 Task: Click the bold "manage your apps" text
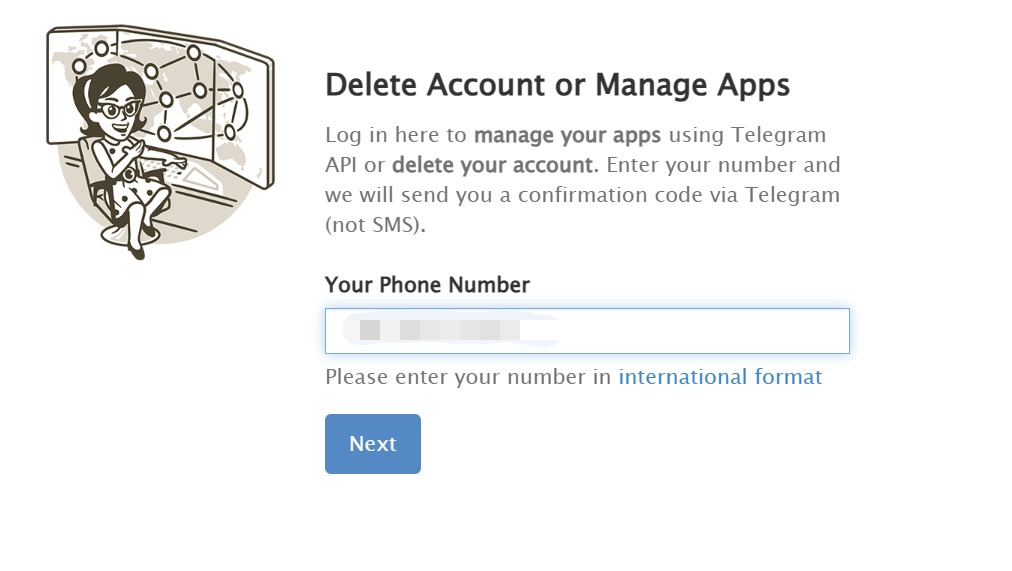568,135
